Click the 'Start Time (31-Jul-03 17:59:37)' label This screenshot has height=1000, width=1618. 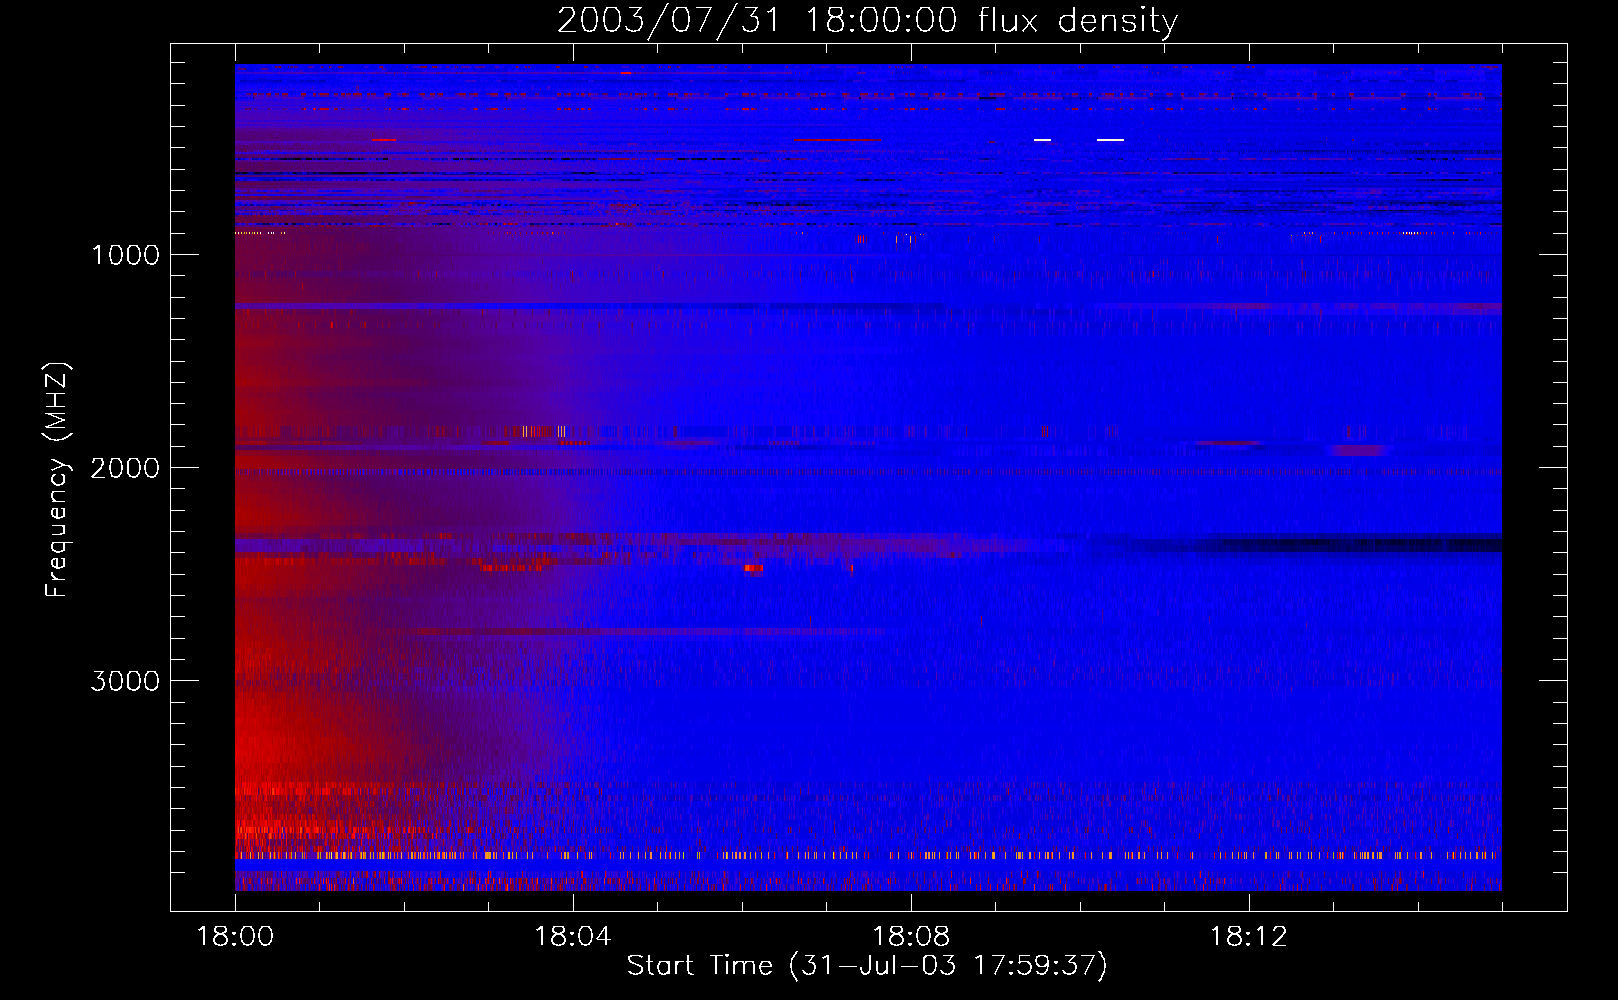coord(867,966)
